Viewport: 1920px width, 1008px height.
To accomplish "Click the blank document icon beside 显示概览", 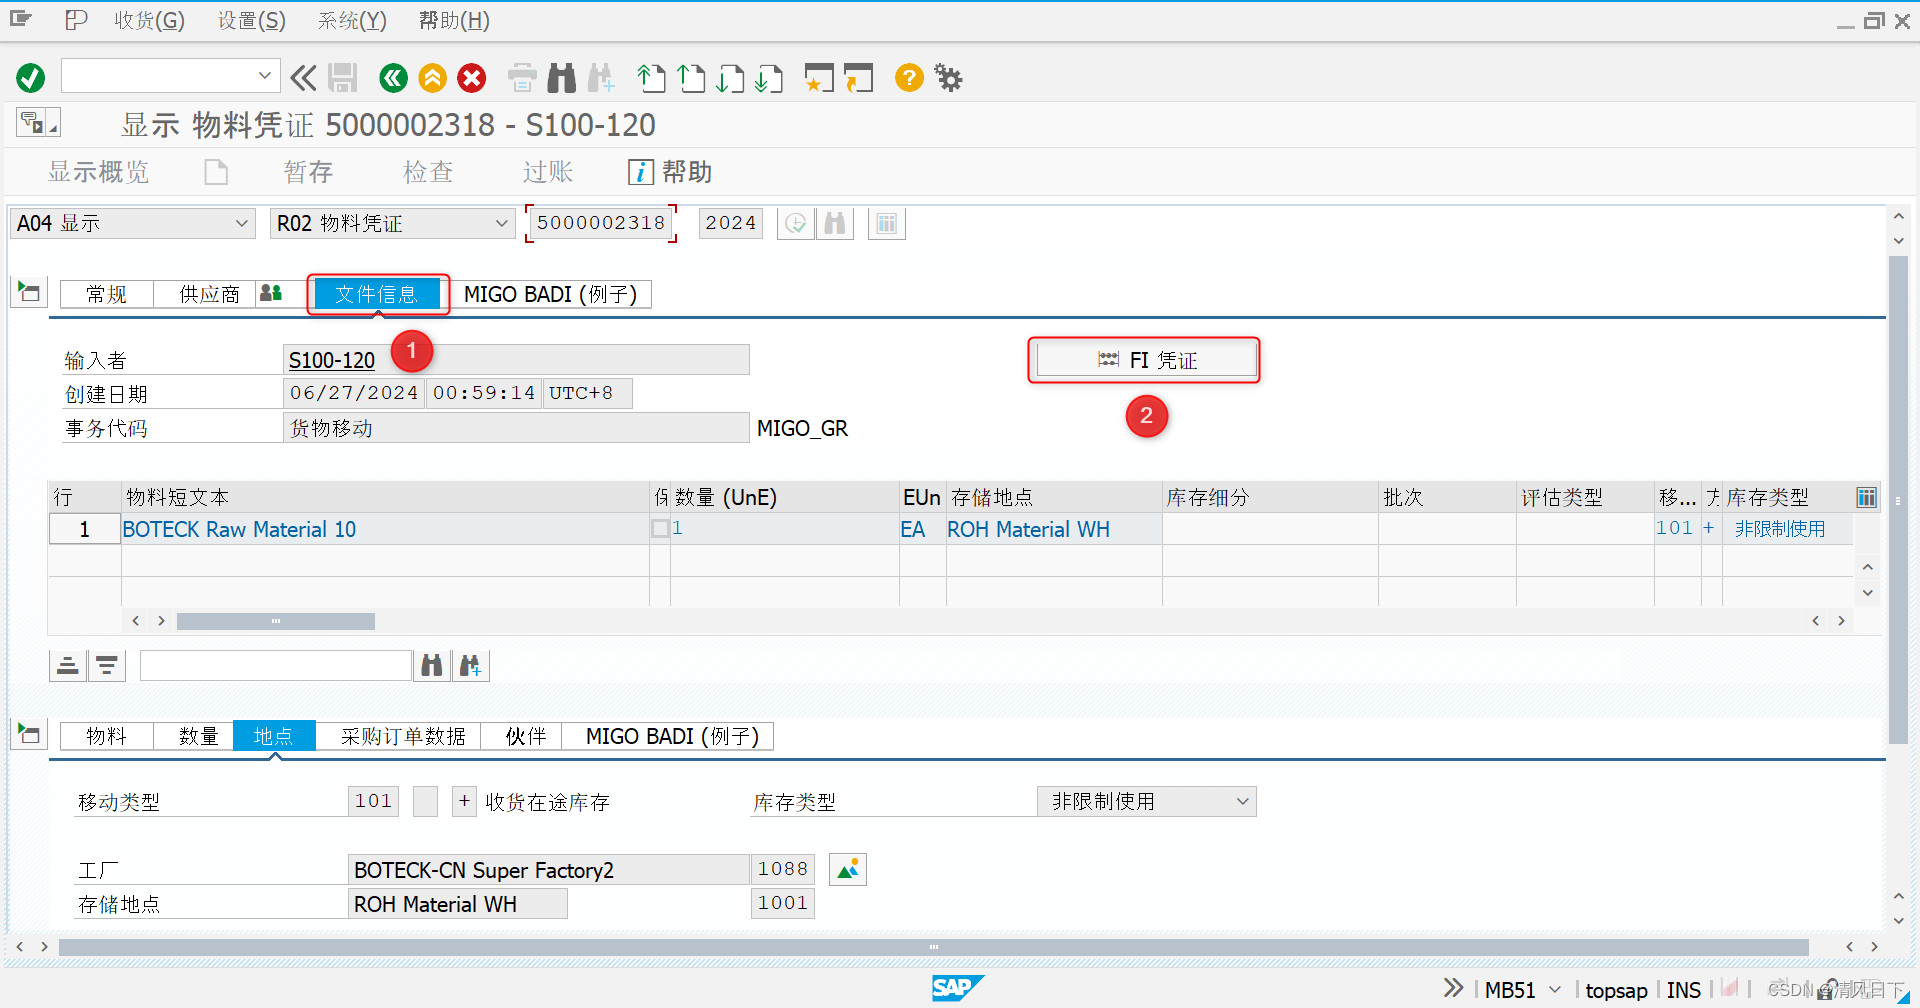I will pyautogui.click(x=216, y=172).
